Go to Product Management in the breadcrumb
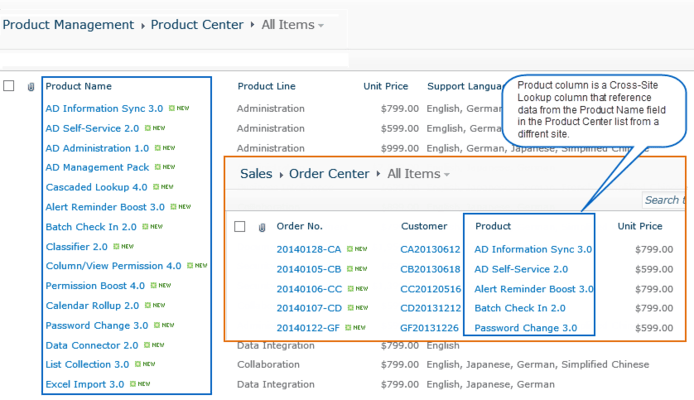694x400 pixels. pos(68,24)
